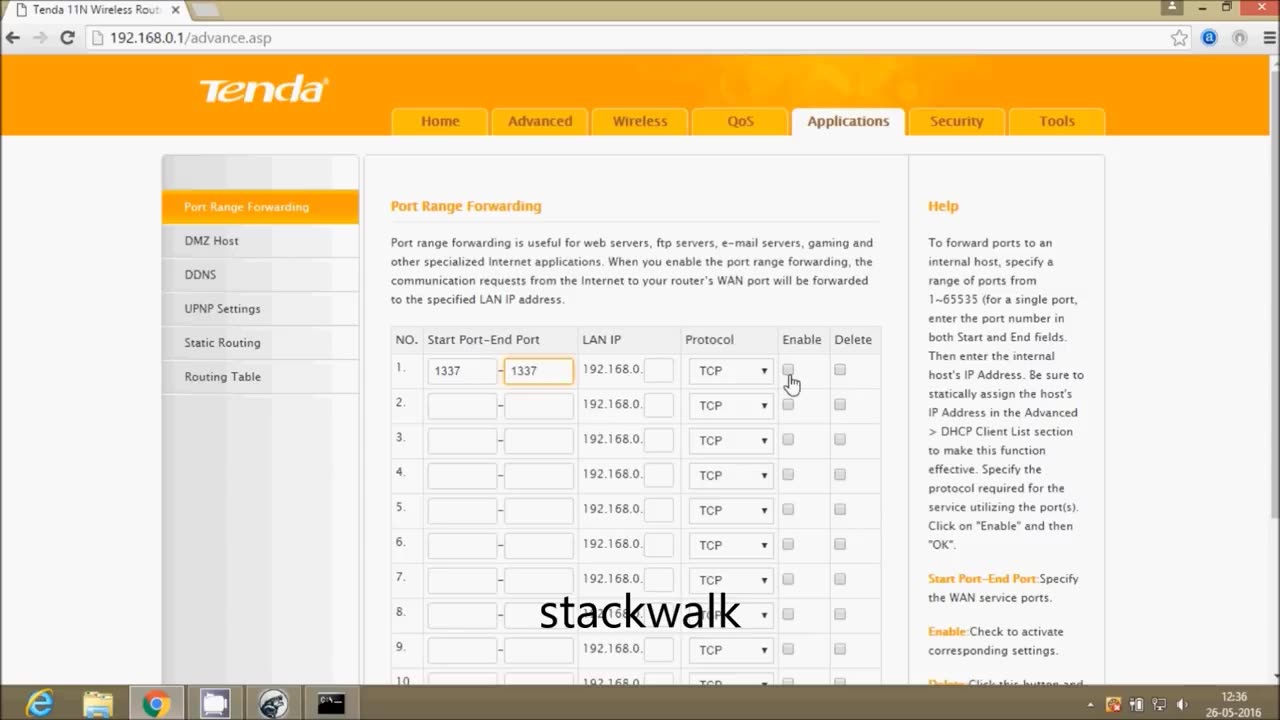Open the Protocol dropdown for rule 4
The height and width of the screenshot is (720, 1280).
731,476
